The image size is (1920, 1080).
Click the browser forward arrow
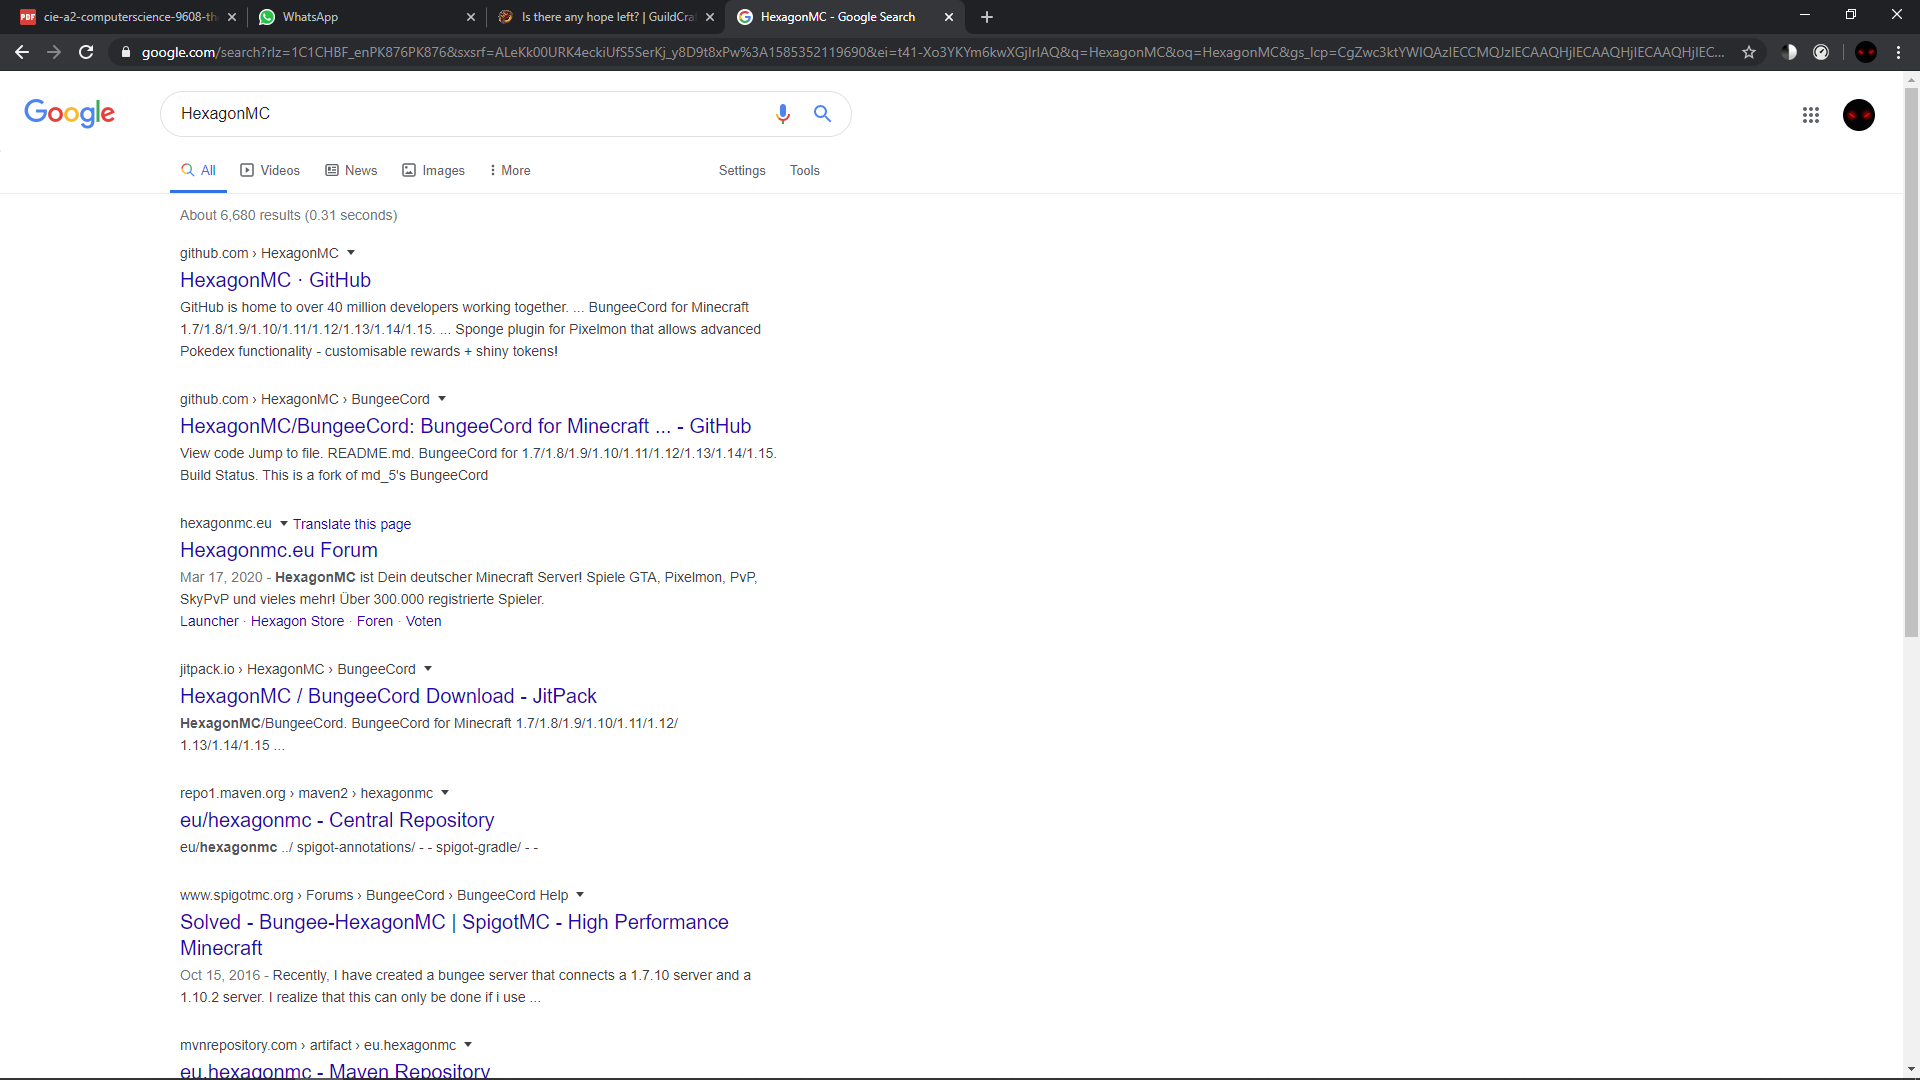click(x=54, y=52)
